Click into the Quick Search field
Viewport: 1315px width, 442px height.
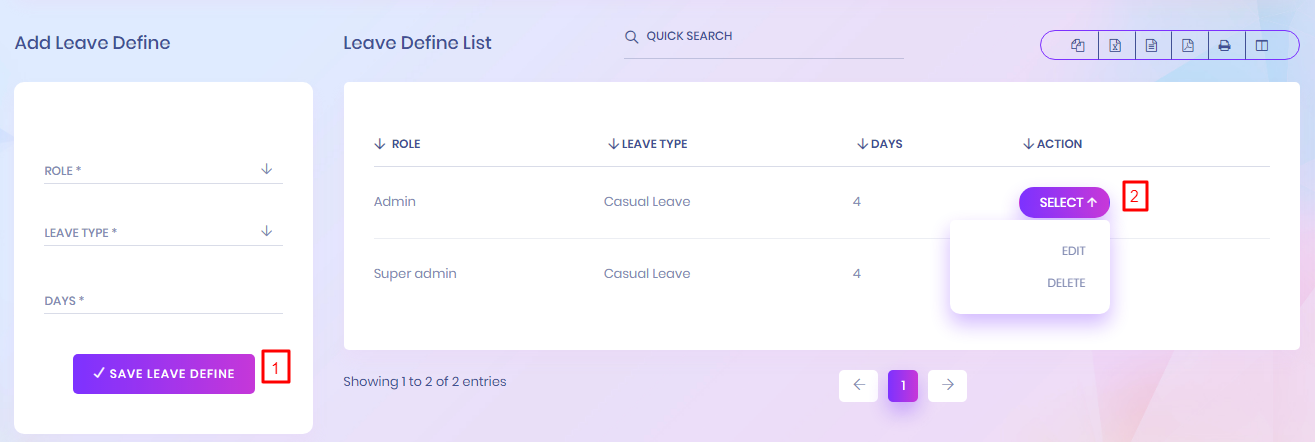[x=770, y=37]
